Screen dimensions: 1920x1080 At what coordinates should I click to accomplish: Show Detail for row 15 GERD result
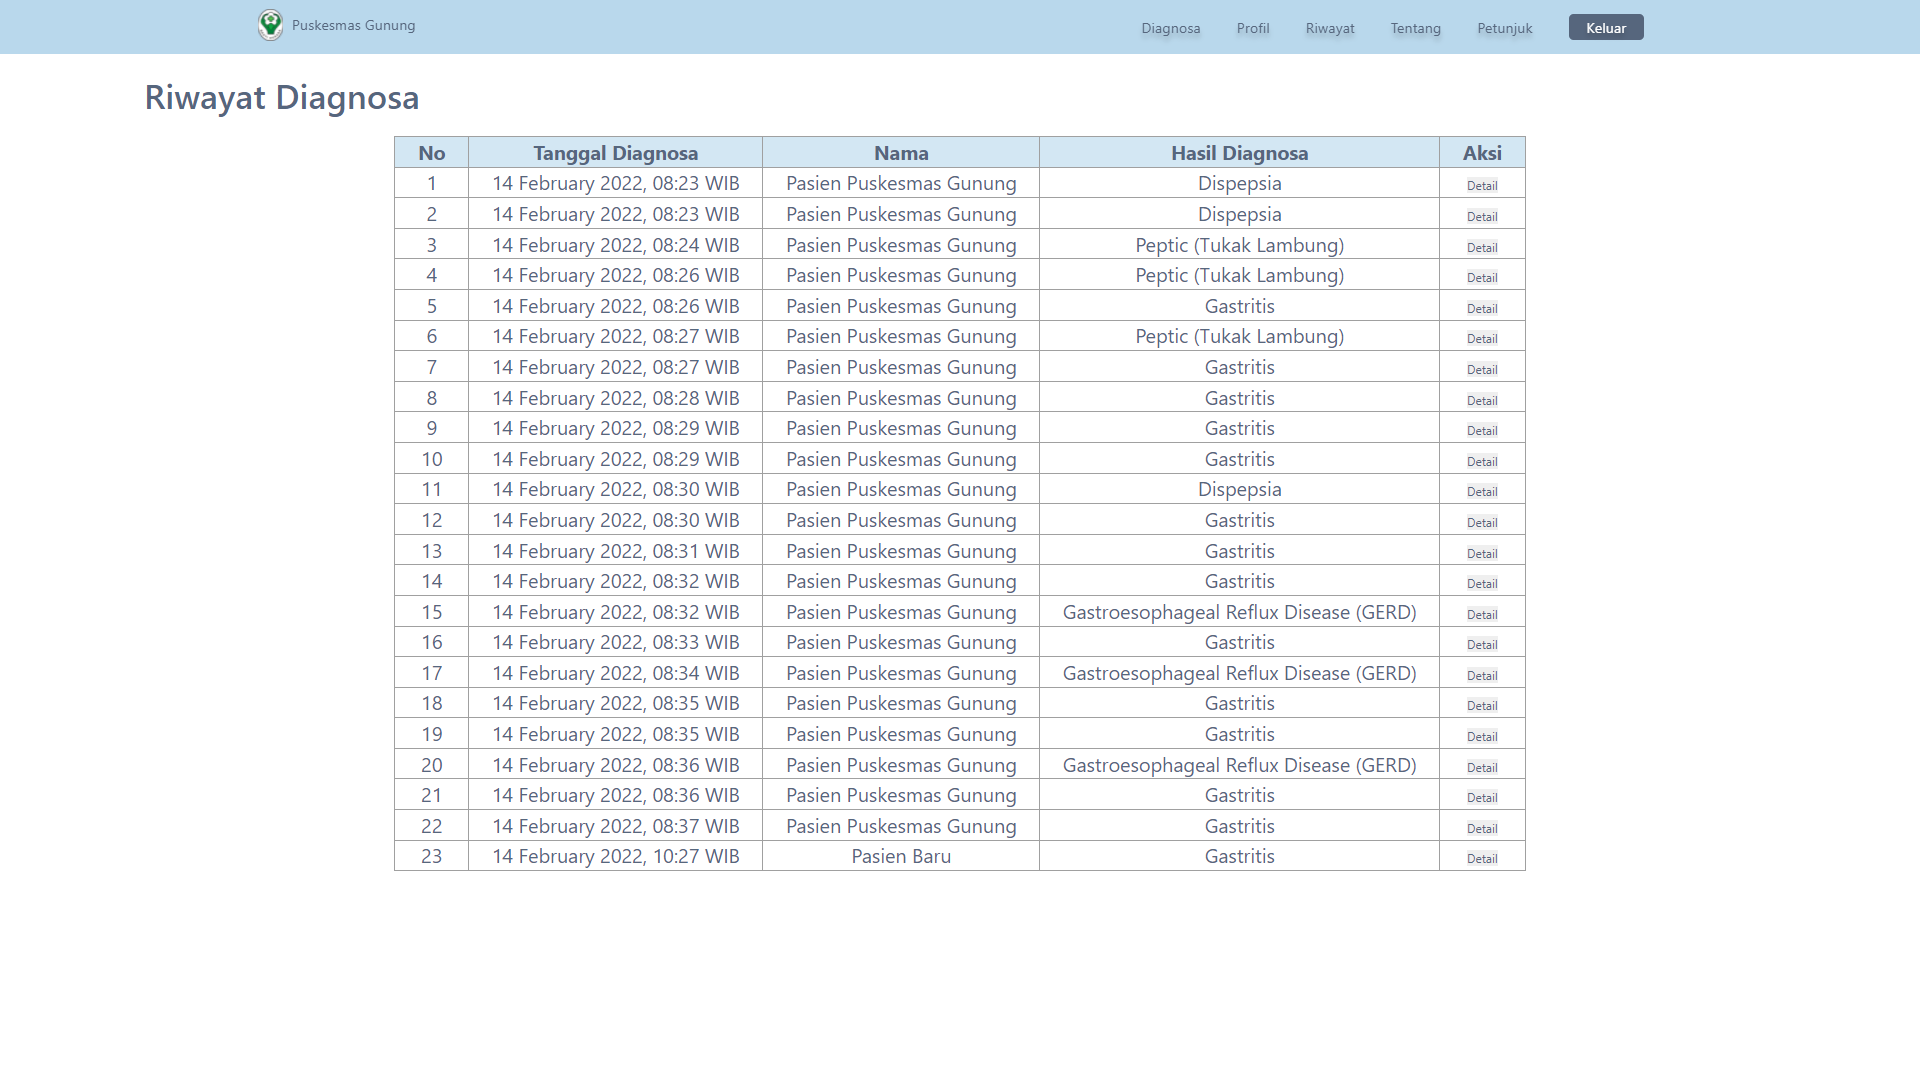pos(1481,614)
